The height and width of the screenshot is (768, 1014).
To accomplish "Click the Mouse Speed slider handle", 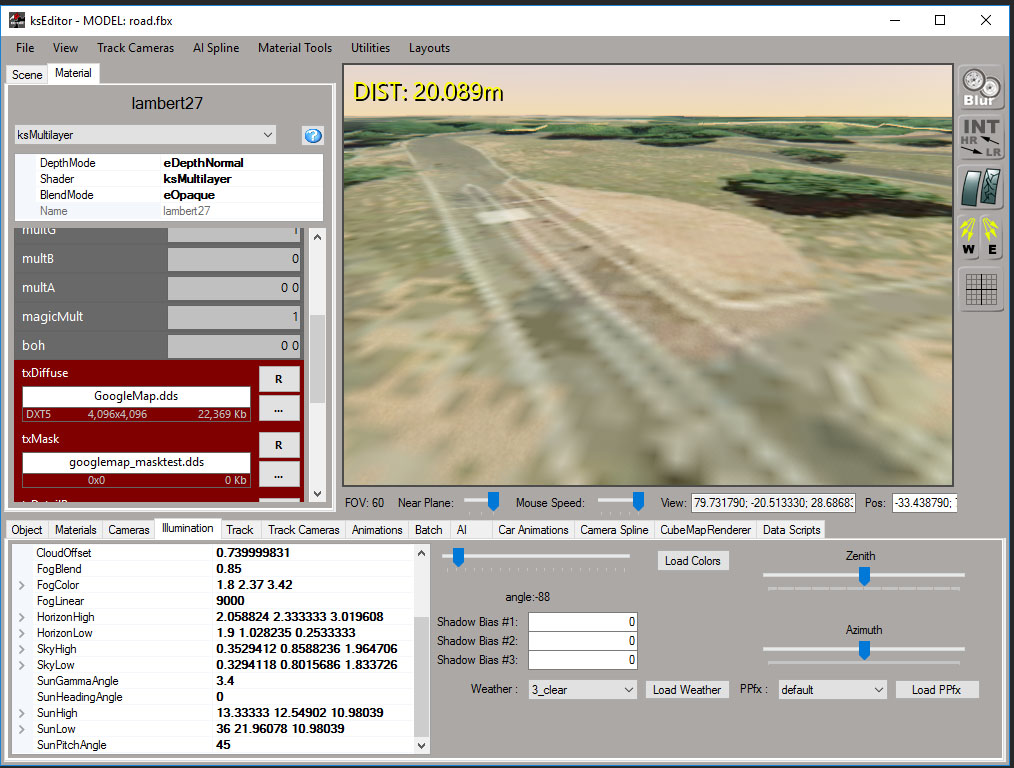I will (x=638, y=501).
